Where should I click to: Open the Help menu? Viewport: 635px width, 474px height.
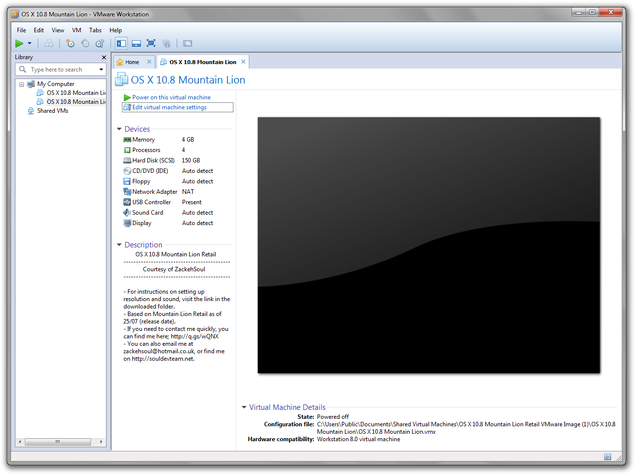pyautogui.click(x=115, y=30)
